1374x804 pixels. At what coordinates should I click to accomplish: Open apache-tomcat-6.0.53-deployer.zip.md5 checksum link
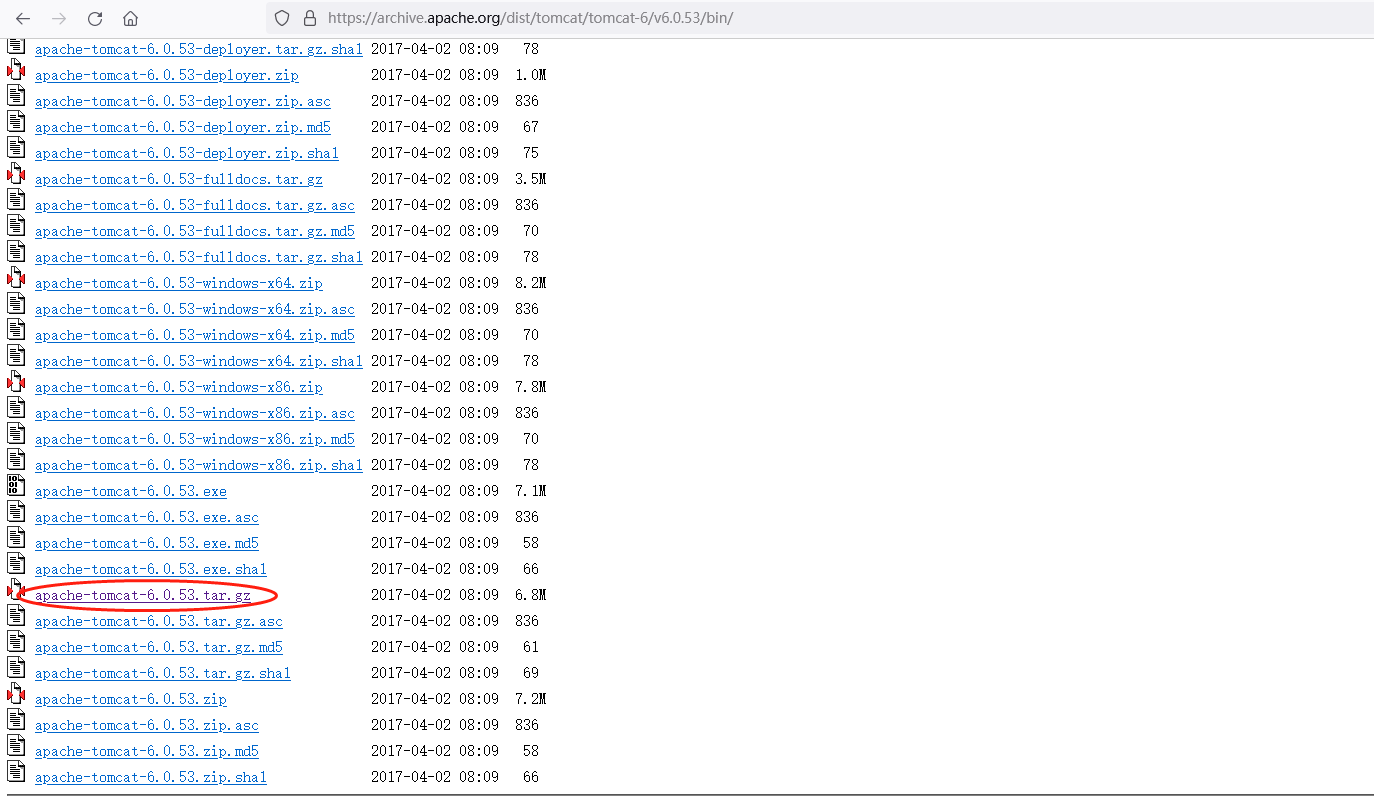pos(183,127)
